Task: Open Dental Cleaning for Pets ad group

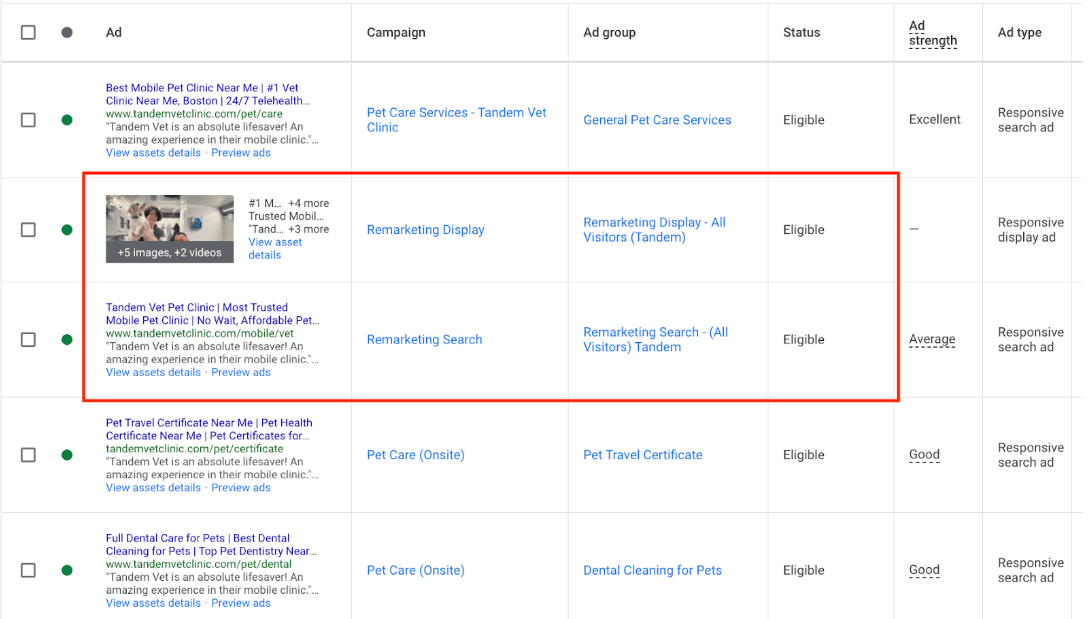Action: (x=652, y=570)
